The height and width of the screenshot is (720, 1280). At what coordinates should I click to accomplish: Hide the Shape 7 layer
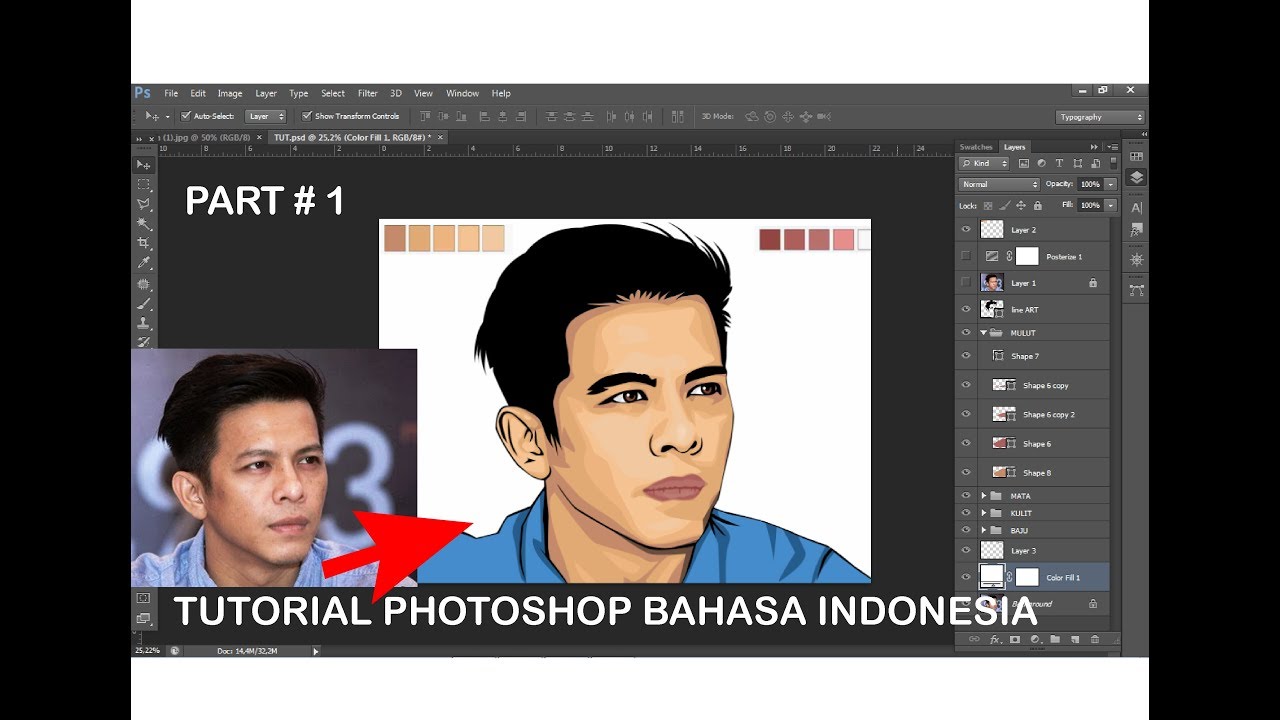coord(966,356)
